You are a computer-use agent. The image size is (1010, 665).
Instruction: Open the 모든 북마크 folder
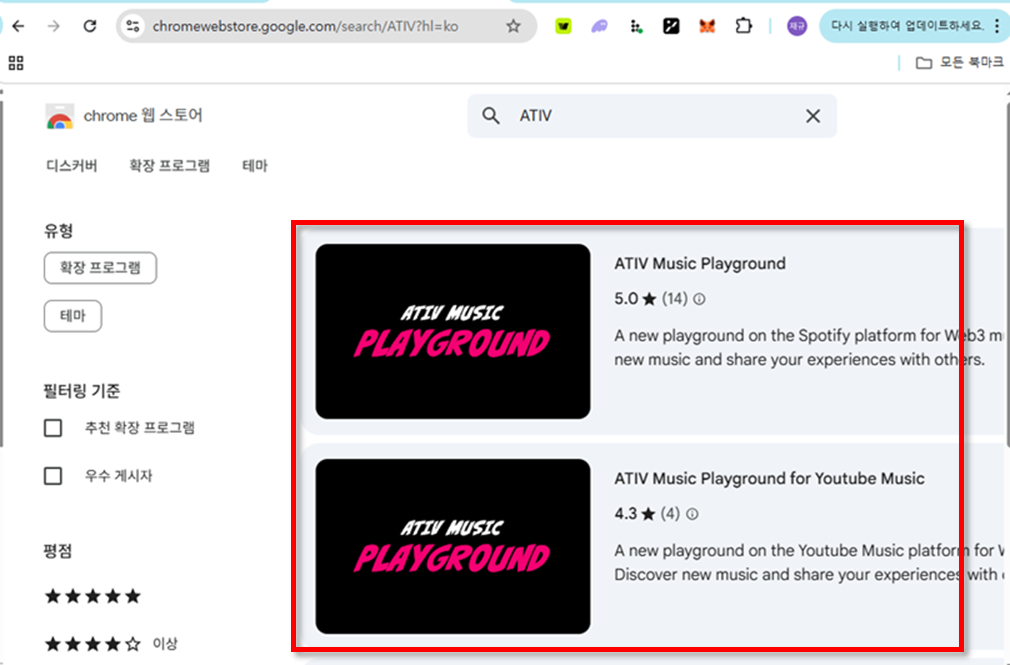[x=960, y=63]
